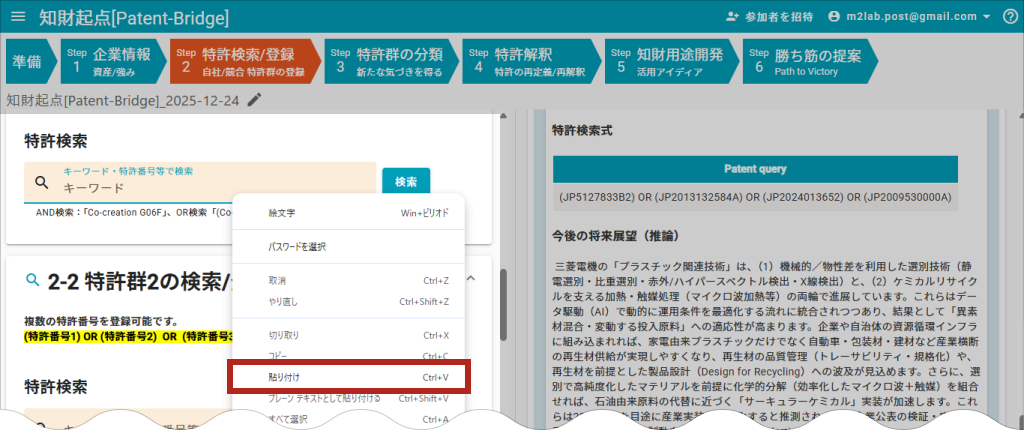Click the search icon beside 2-2 heading
Viewport: 1024px width, 430px height.
33,280
